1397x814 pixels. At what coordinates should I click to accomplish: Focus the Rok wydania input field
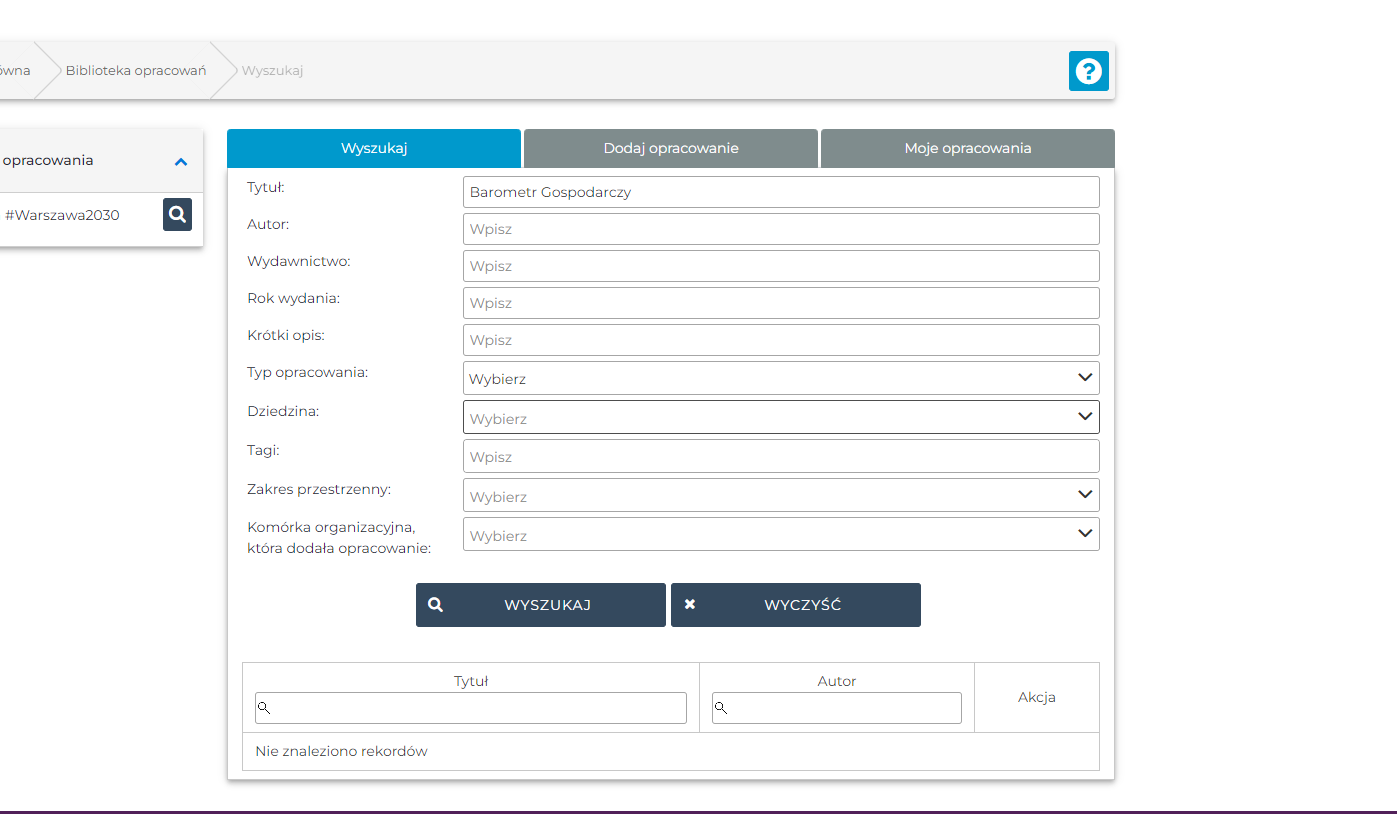click(x=780, y=303)
